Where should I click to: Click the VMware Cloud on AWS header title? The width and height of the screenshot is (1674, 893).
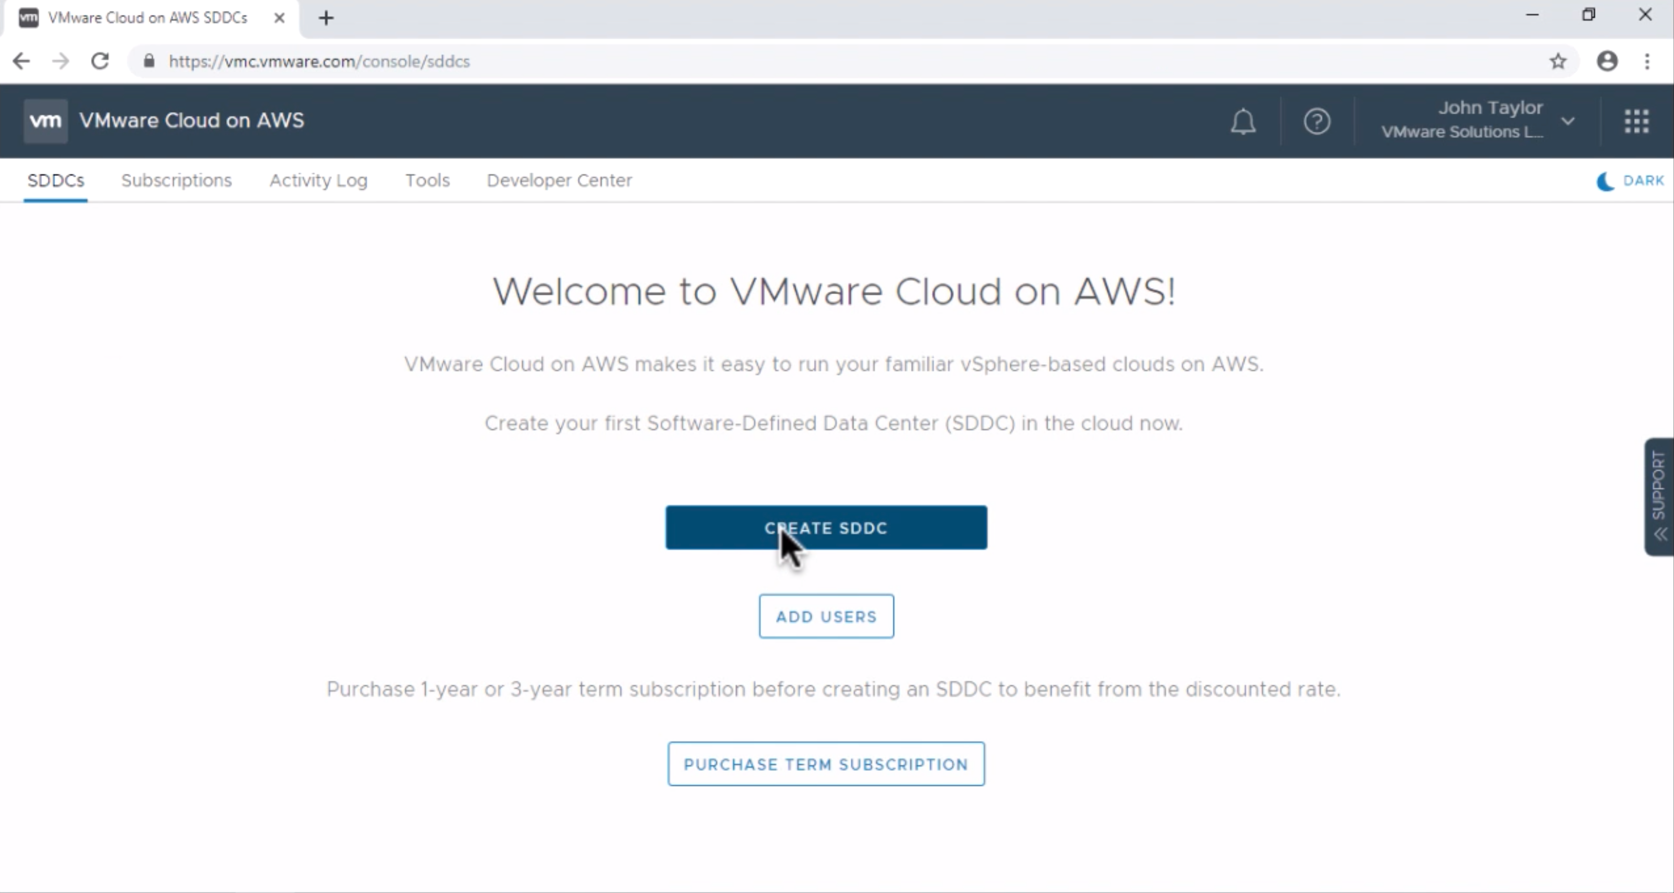click(x=191, y=121)
